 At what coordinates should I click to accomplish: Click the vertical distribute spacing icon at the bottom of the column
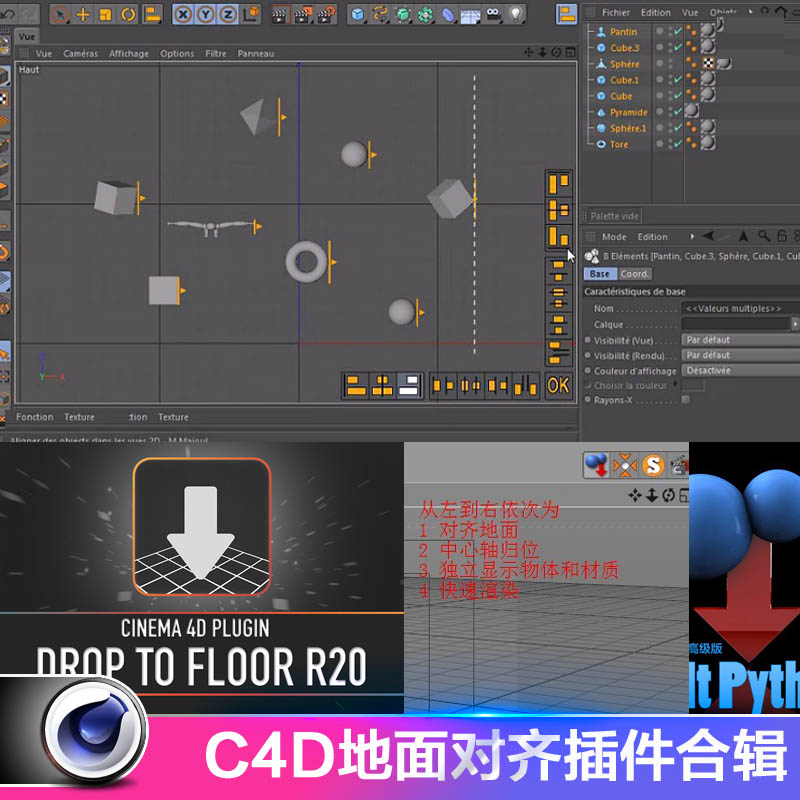point(559,353)
